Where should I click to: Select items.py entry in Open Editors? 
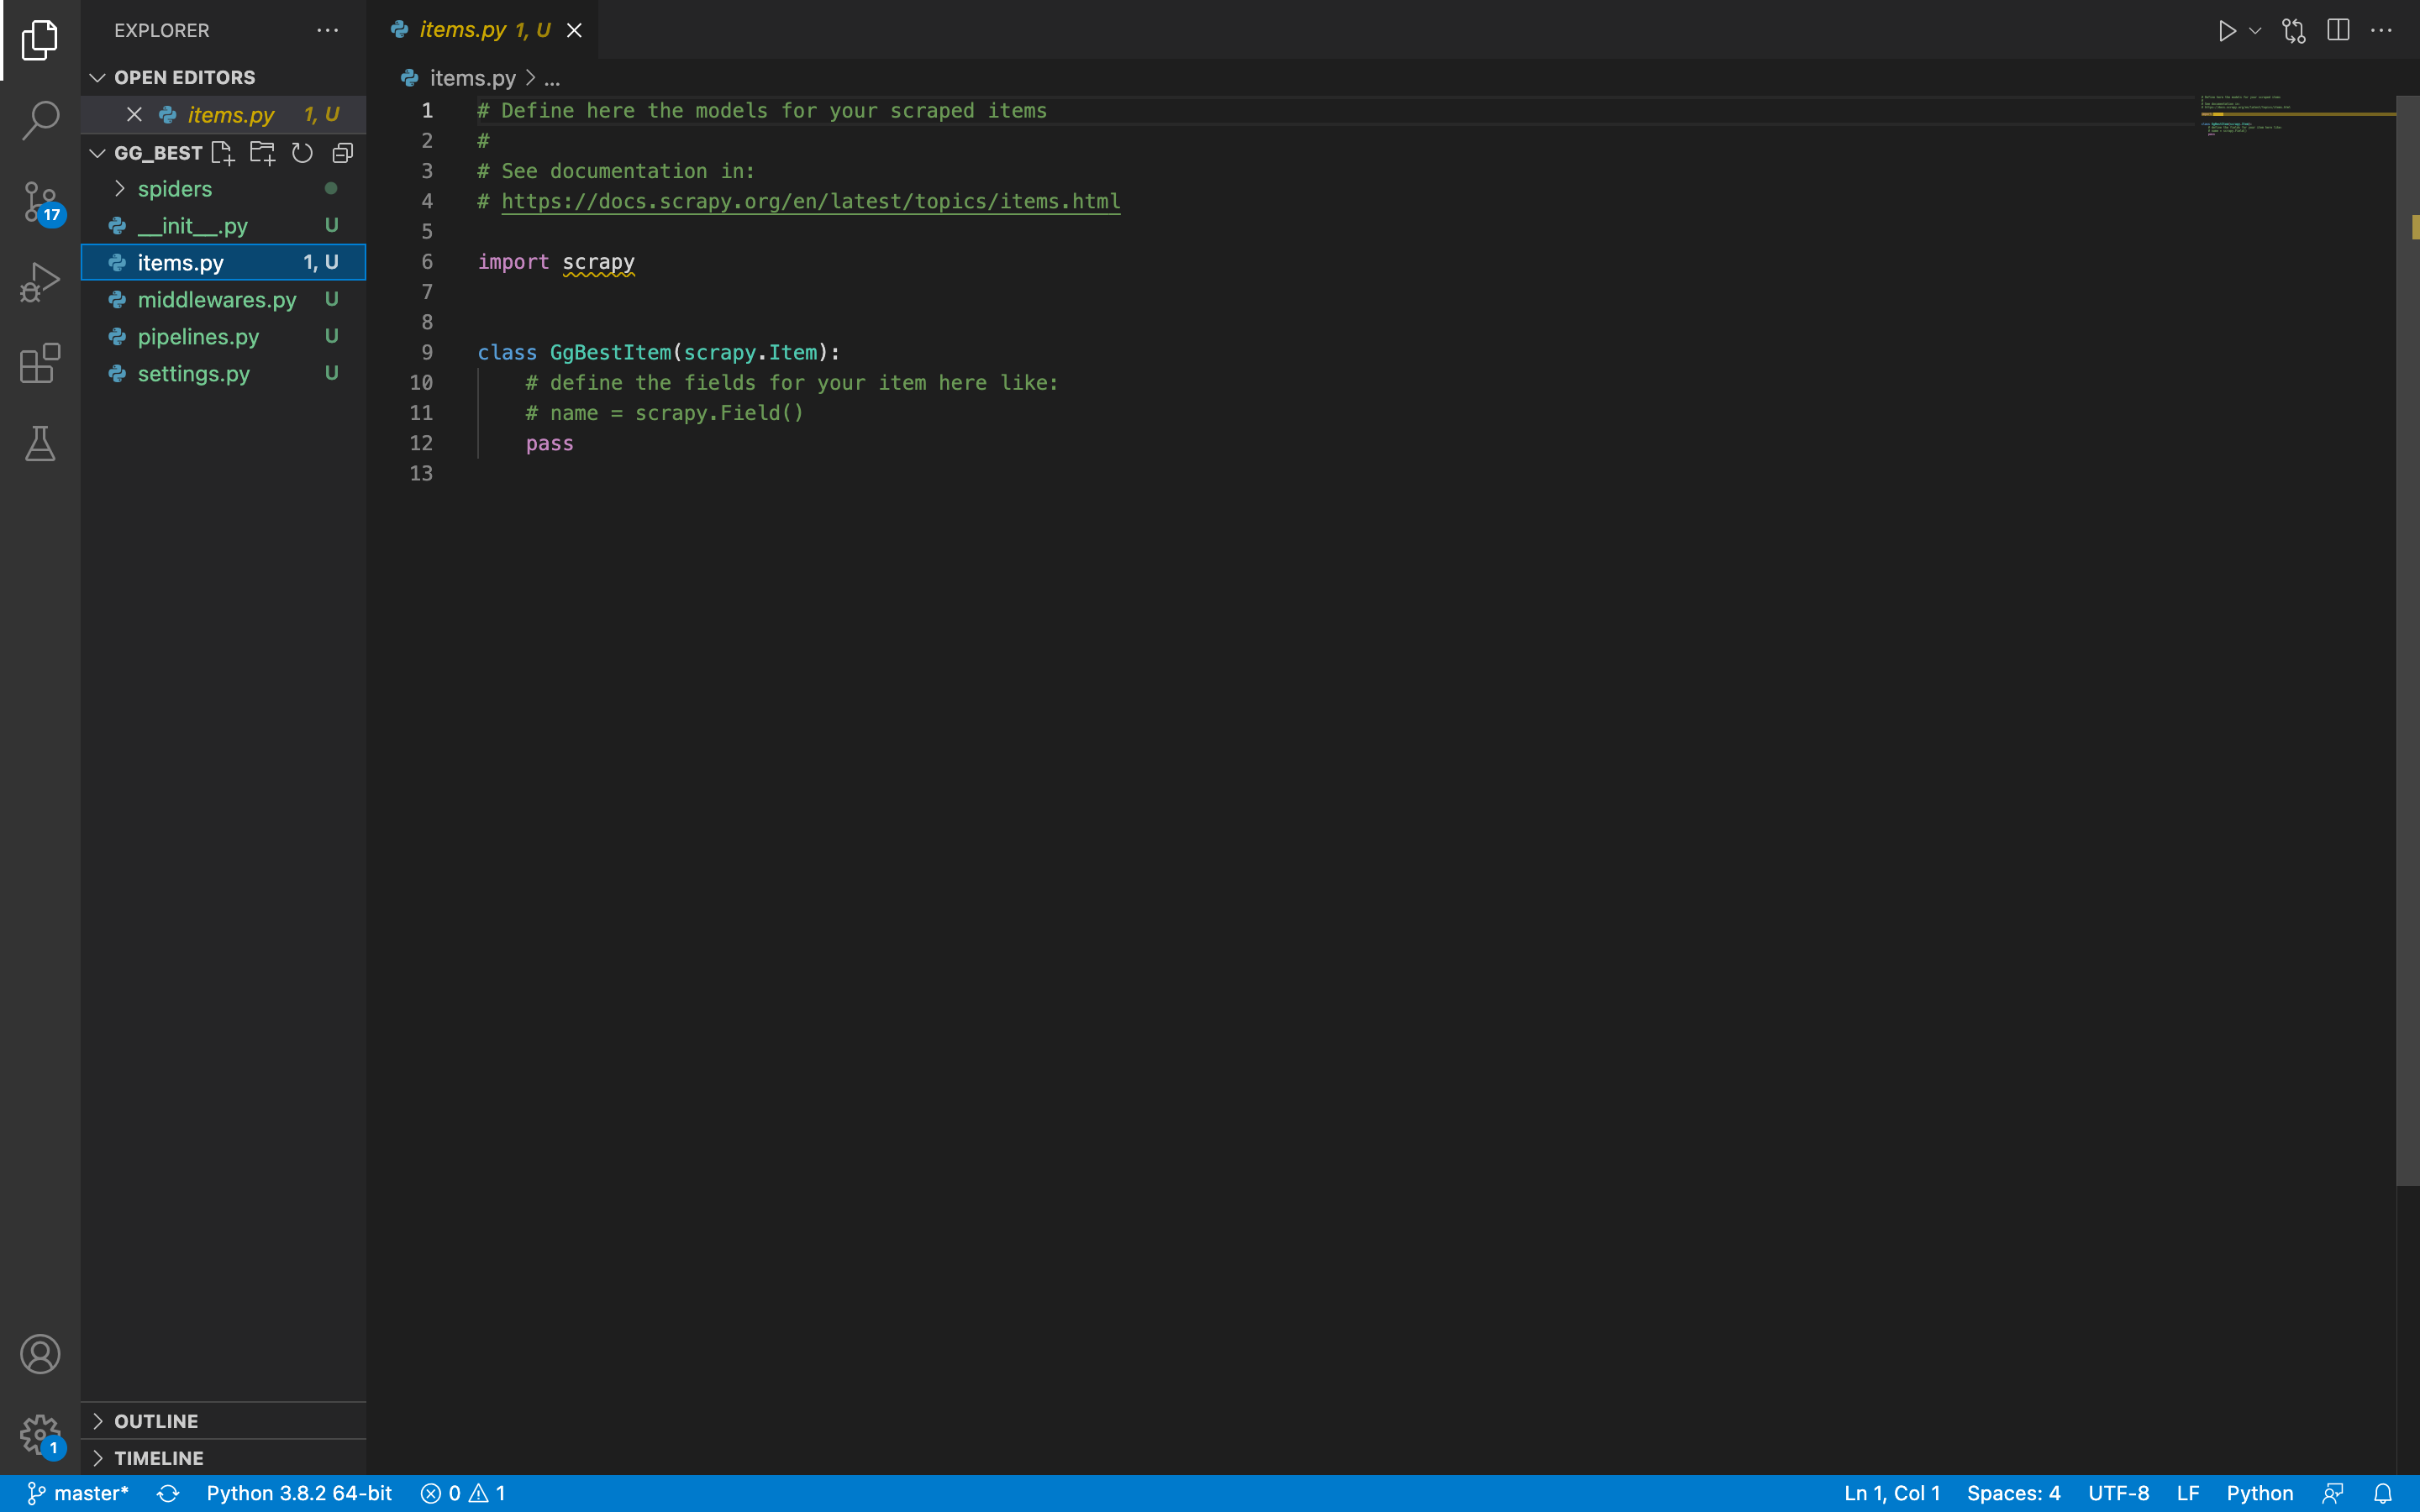pyautogui.click(x=223, y=115)
